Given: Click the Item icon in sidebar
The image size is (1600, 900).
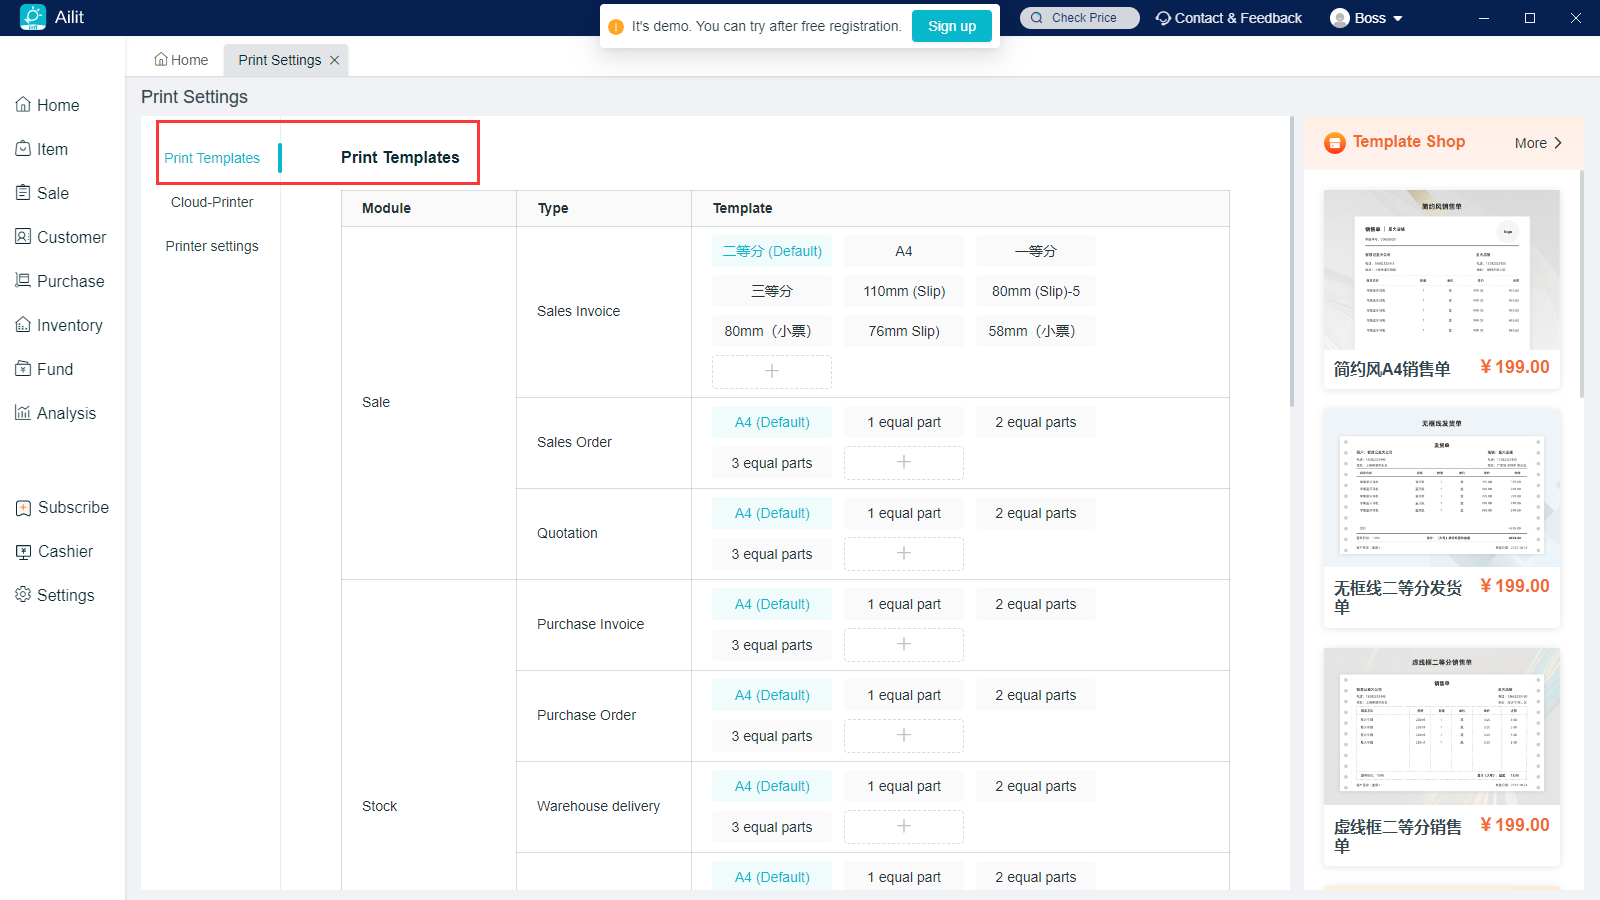Looking at the screenshot, I should click(x=23, y=149).
